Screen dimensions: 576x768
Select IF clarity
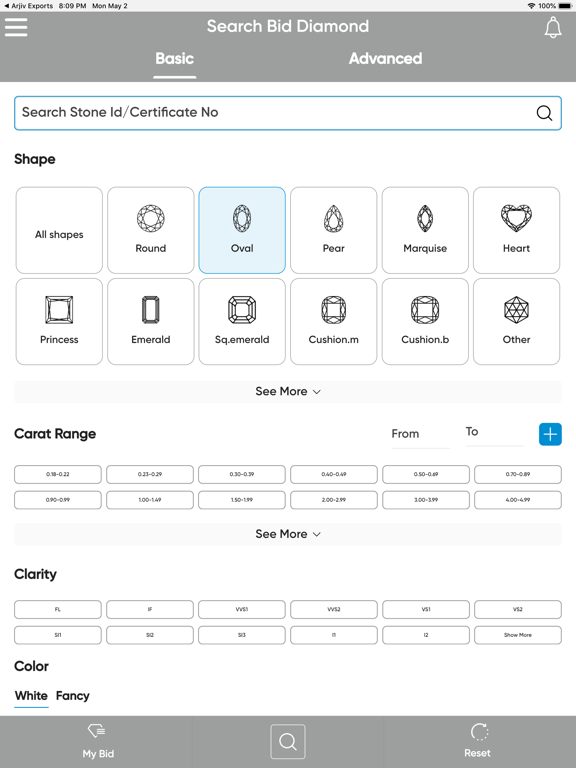150,610
